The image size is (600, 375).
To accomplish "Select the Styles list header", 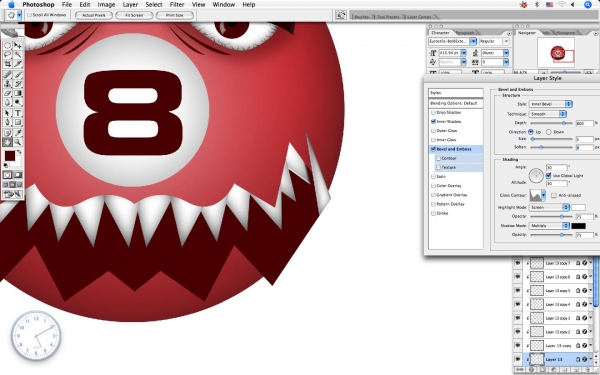I will coord(455,93).
